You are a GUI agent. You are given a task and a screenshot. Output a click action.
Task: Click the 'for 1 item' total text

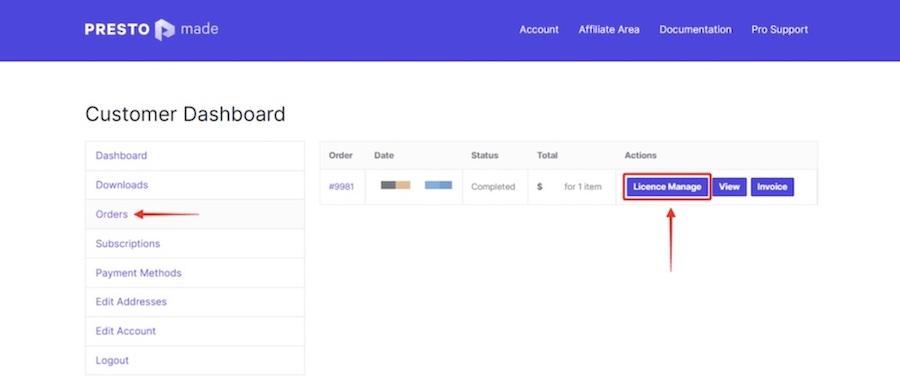pos(583,187)
